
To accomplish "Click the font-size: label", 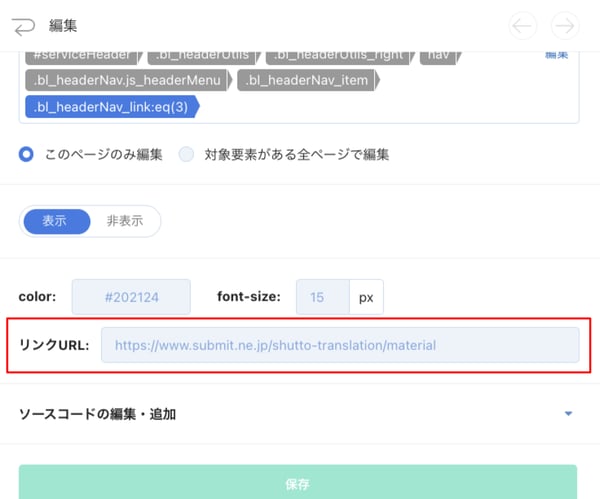I will tap(249, 297).
